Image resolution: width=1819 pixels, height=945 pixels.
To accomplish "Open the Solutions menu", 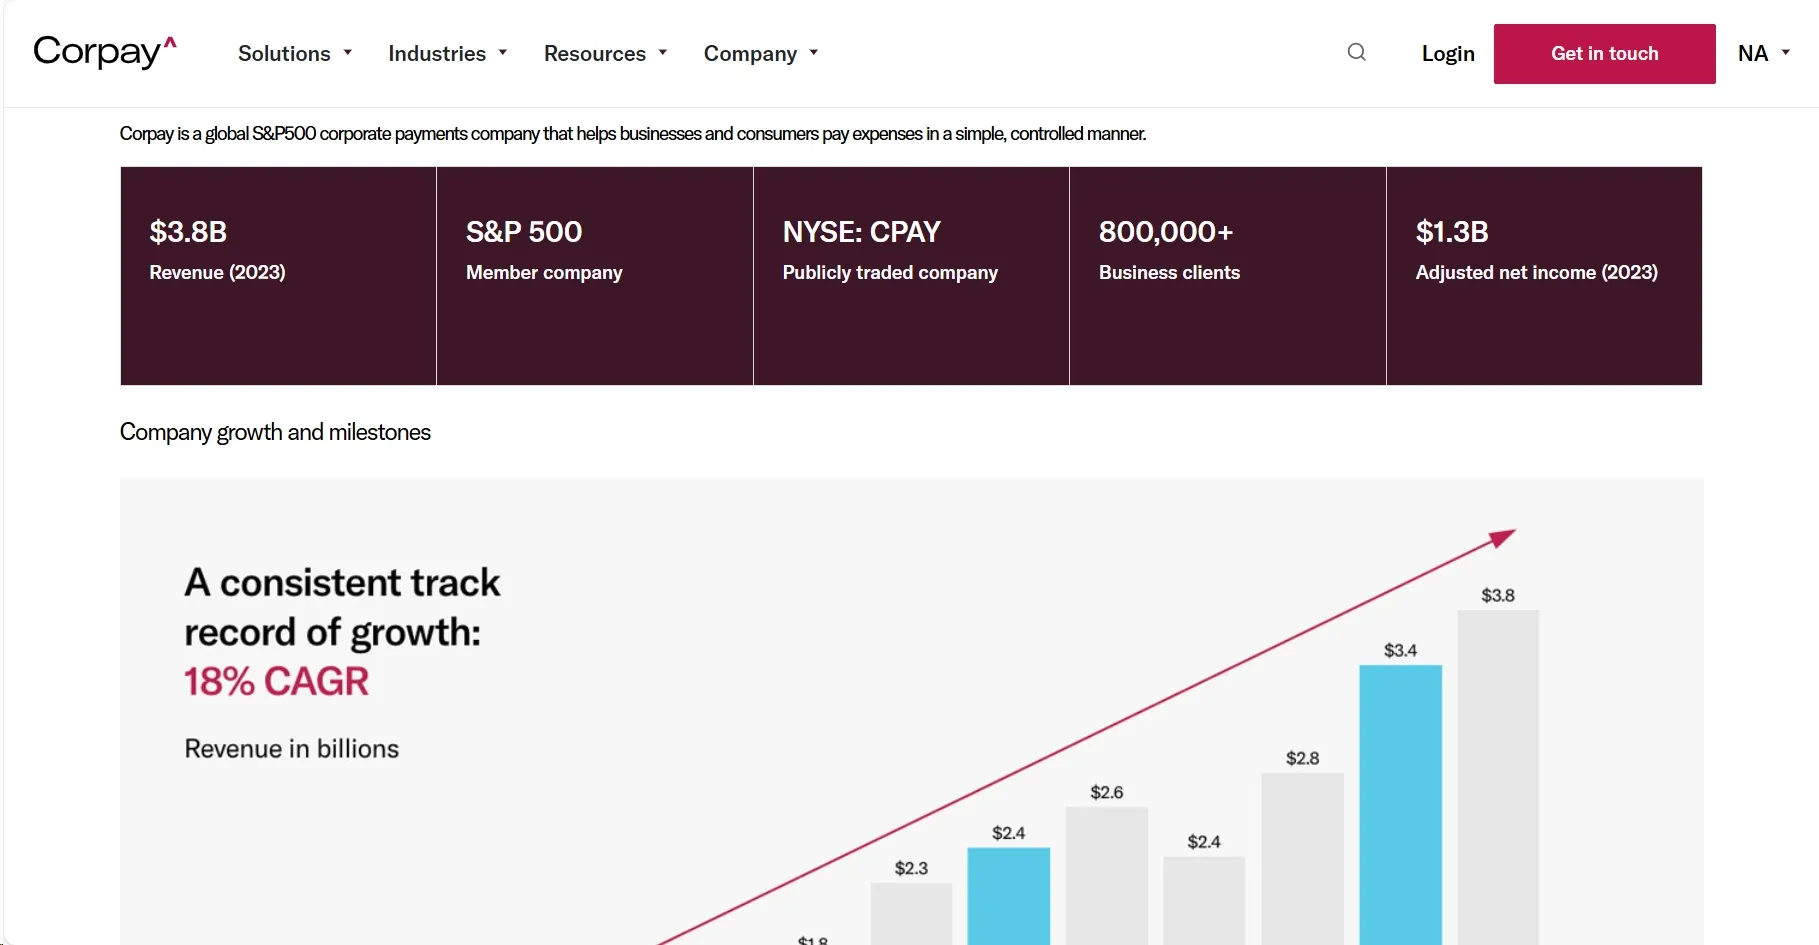I will [x=284, y=53].
